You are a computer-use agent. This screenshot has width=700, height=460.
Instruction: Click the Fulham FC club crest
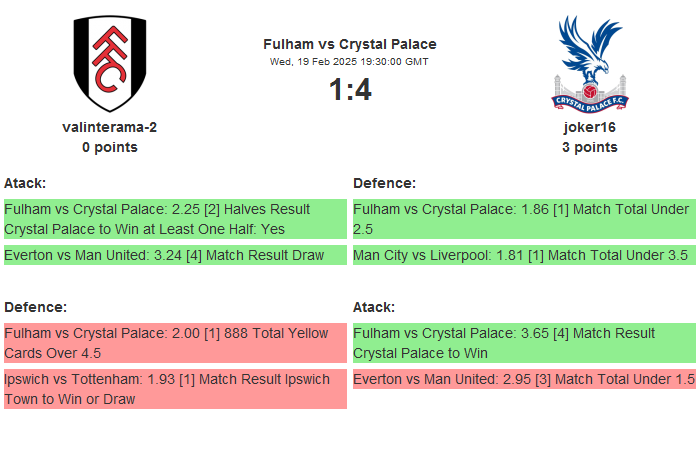pos(109,63)
